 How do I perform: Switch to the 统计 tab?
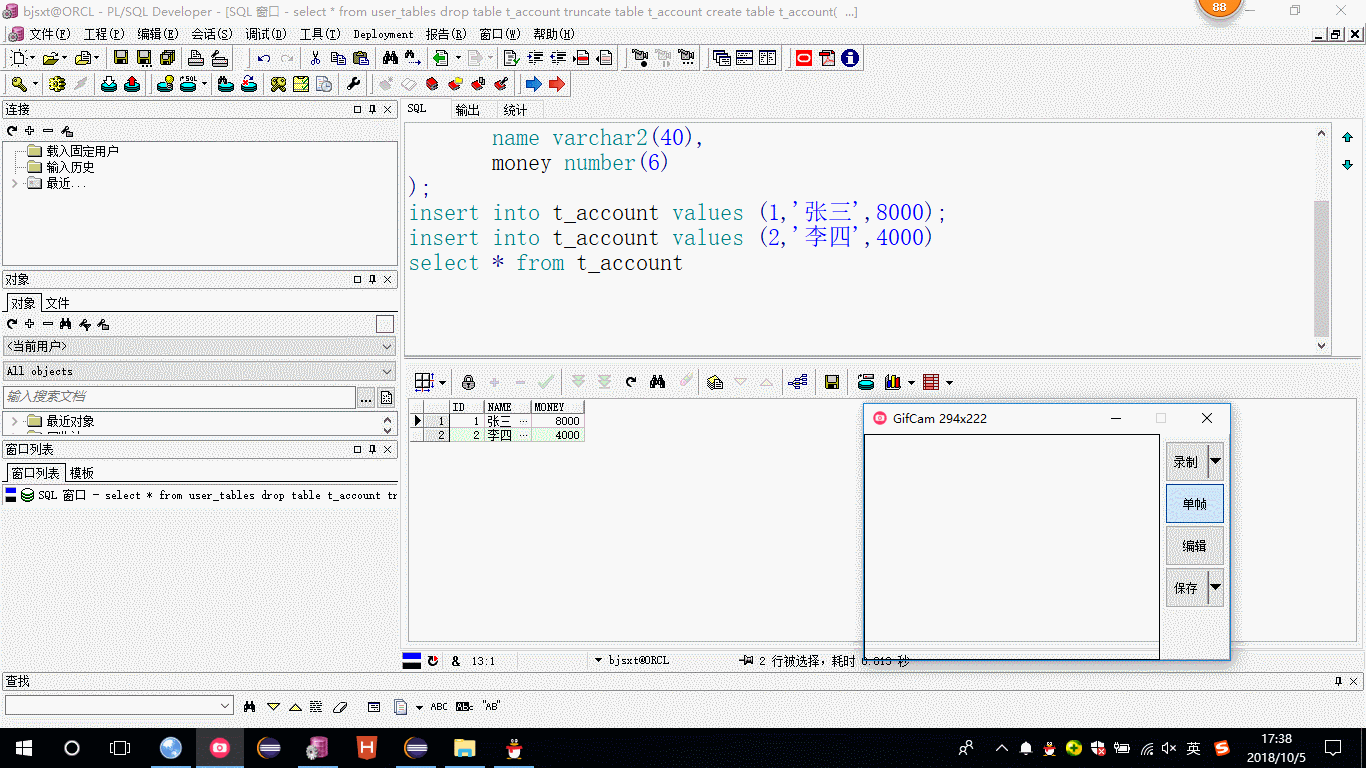coord(515,110)
